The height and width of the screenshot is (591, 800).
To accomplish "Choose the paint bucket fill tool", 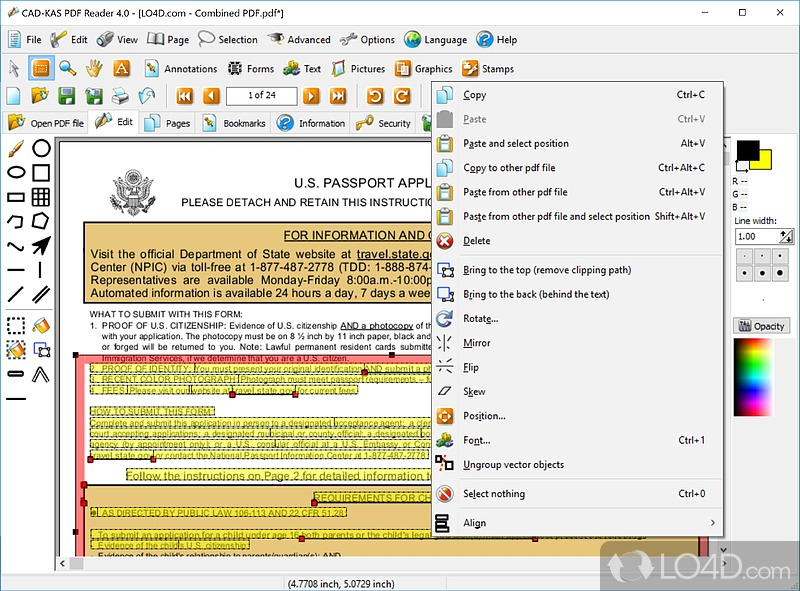I will 41,325.
